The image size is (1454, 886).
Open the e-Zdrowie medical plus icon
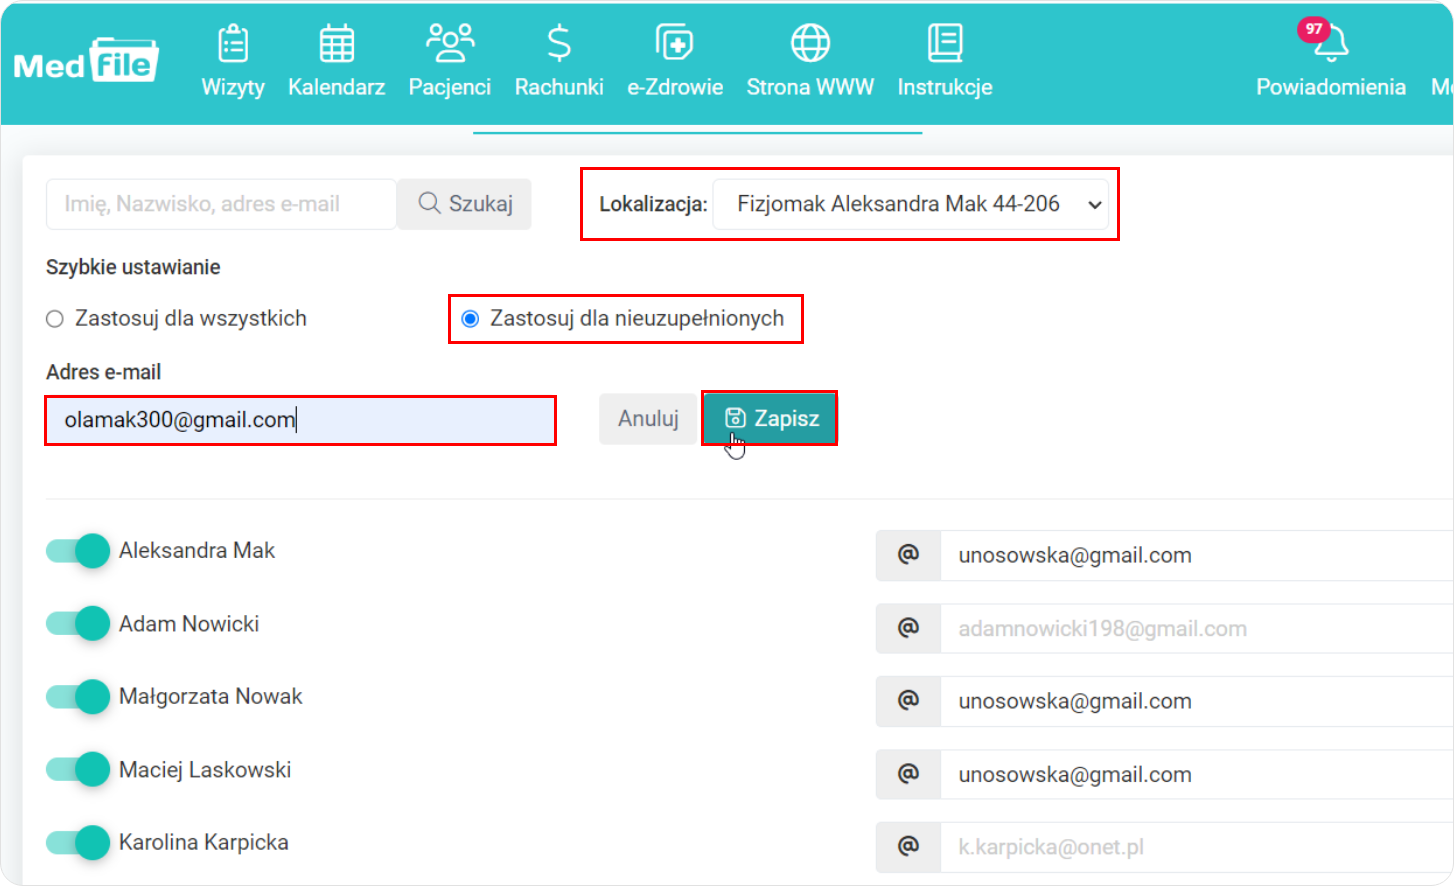(x=675, y=43)
